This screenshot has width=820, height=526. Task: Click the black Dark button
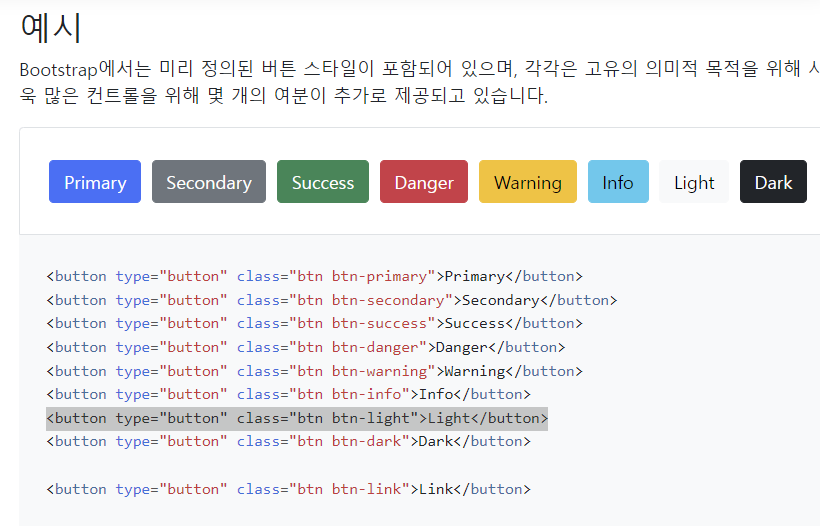coord(773,181)
